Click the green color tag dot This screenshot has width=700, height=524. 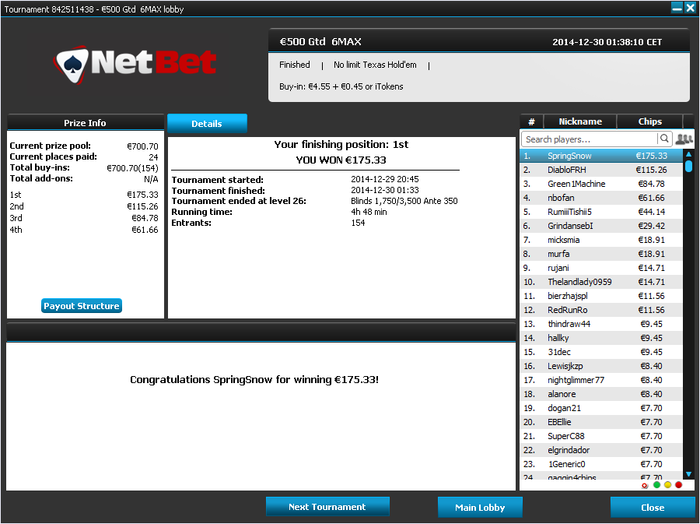(x=657, y=485)
